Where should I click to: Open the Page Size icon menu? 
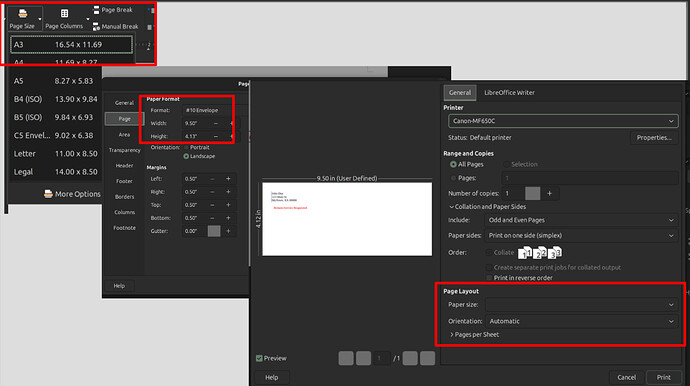click(x=22, y=14)
